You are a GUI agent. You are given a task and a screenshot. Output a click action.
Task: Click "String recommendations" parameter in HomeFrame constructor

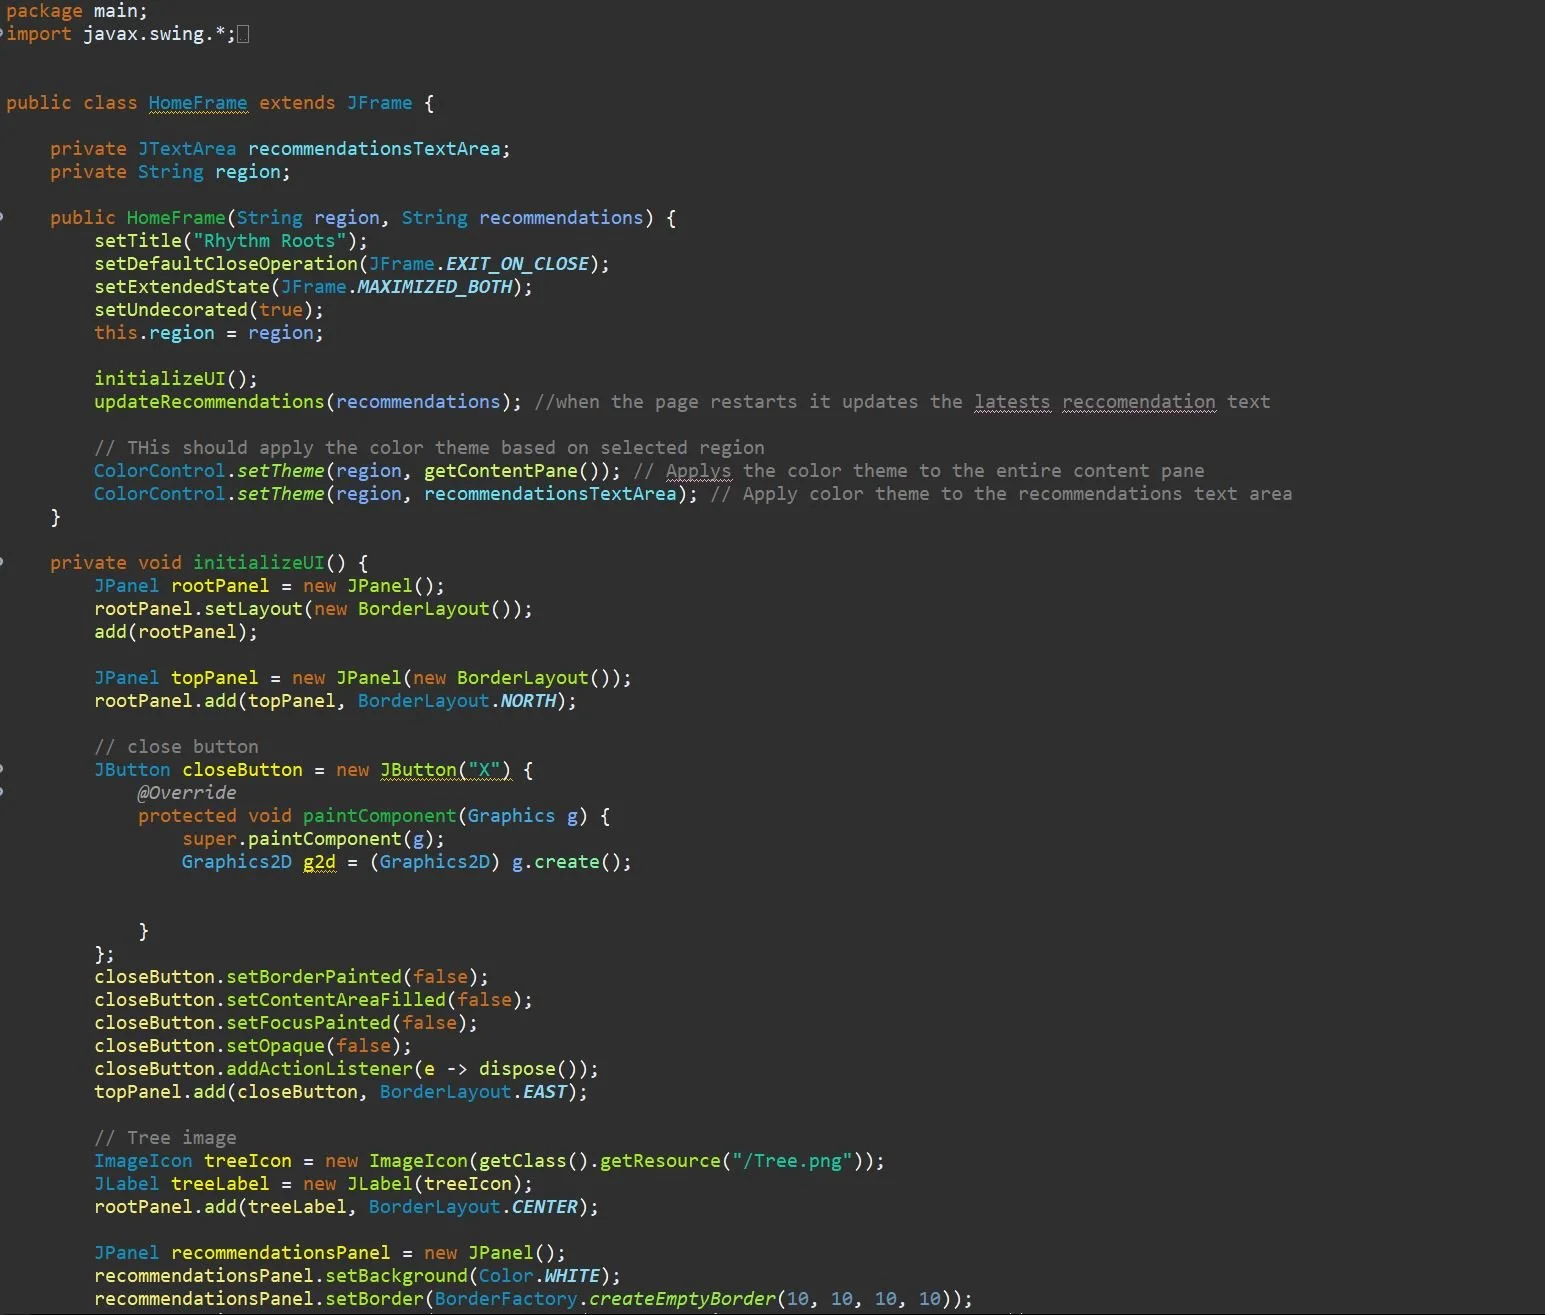pos(522,218)
